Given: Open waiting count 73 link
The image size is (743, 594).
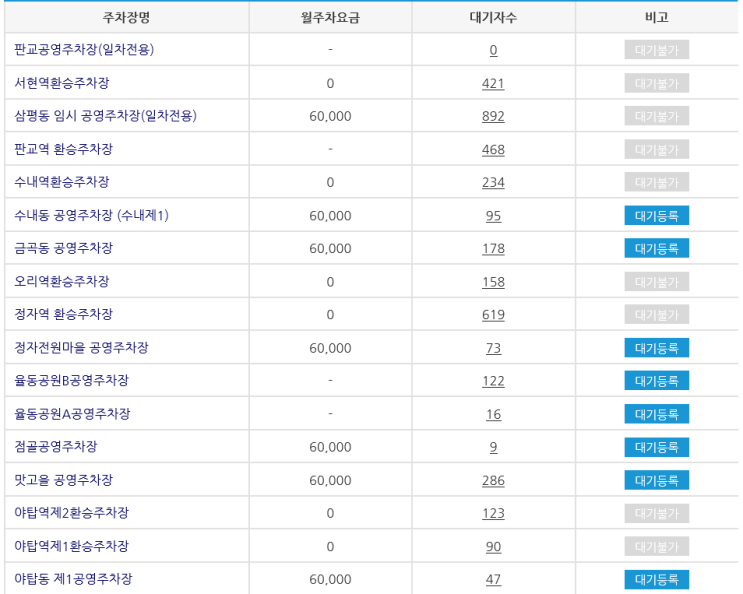Looking at the screenshot, I should [493, 348].
